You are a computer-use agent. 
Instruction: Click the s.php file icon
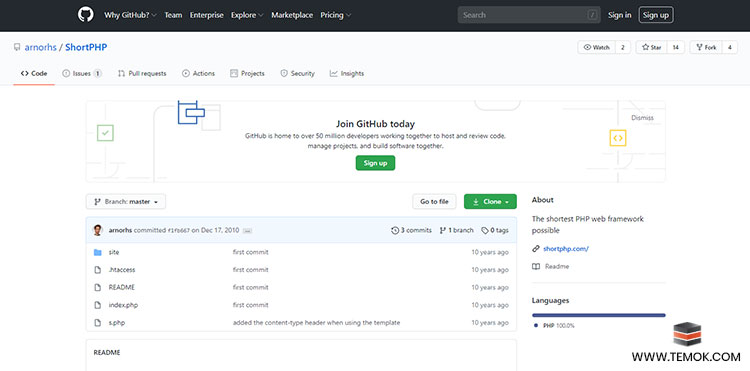[x=98, y=323]
